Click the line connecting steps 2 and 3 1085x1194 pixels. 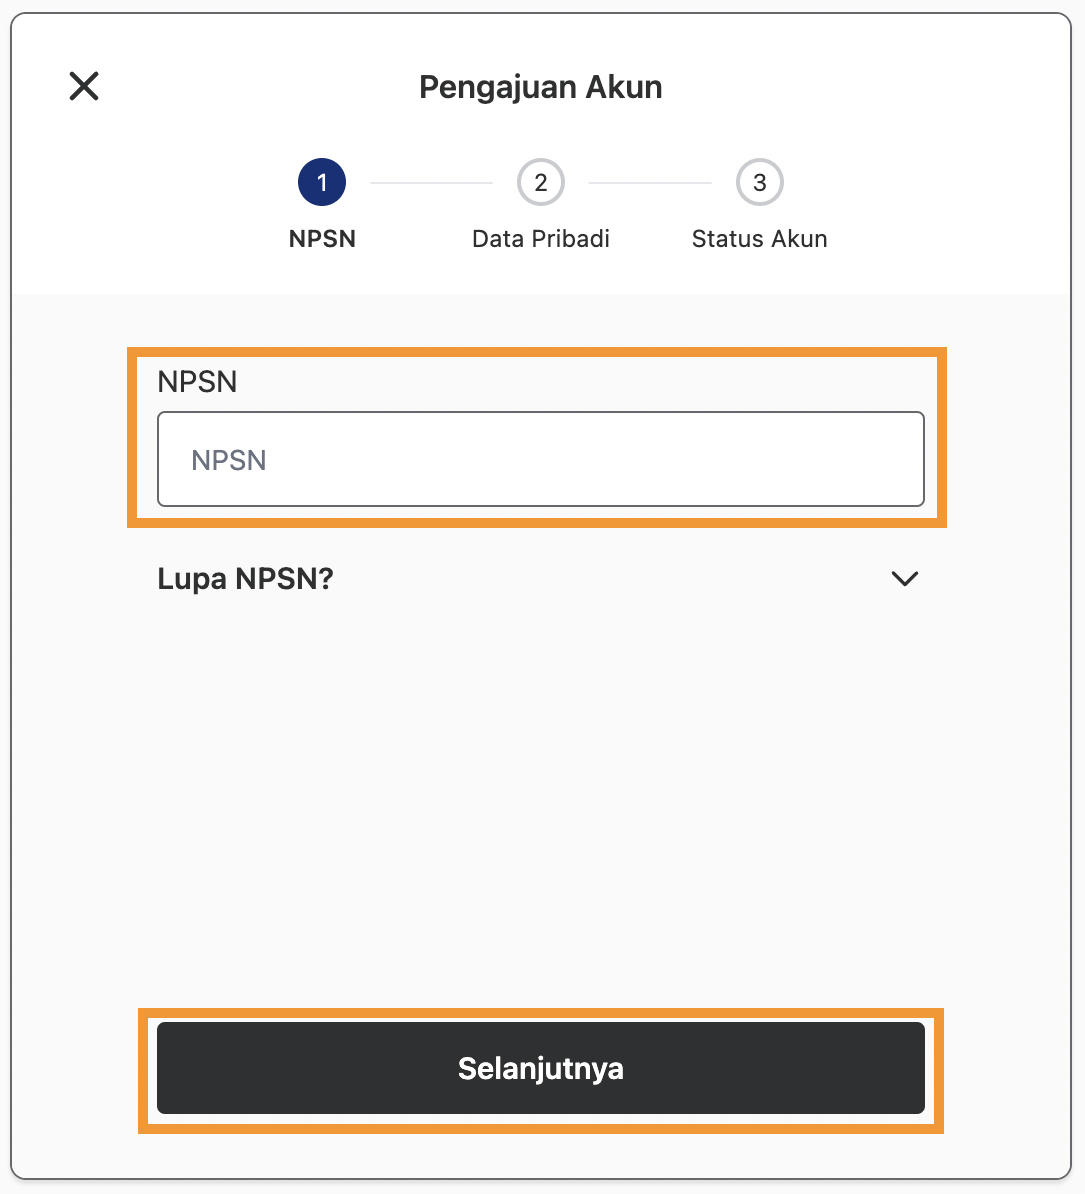click(650, 183)
